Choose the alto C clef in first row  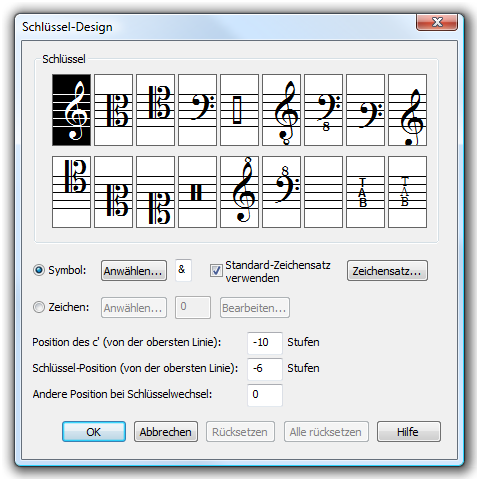point(113,110)
